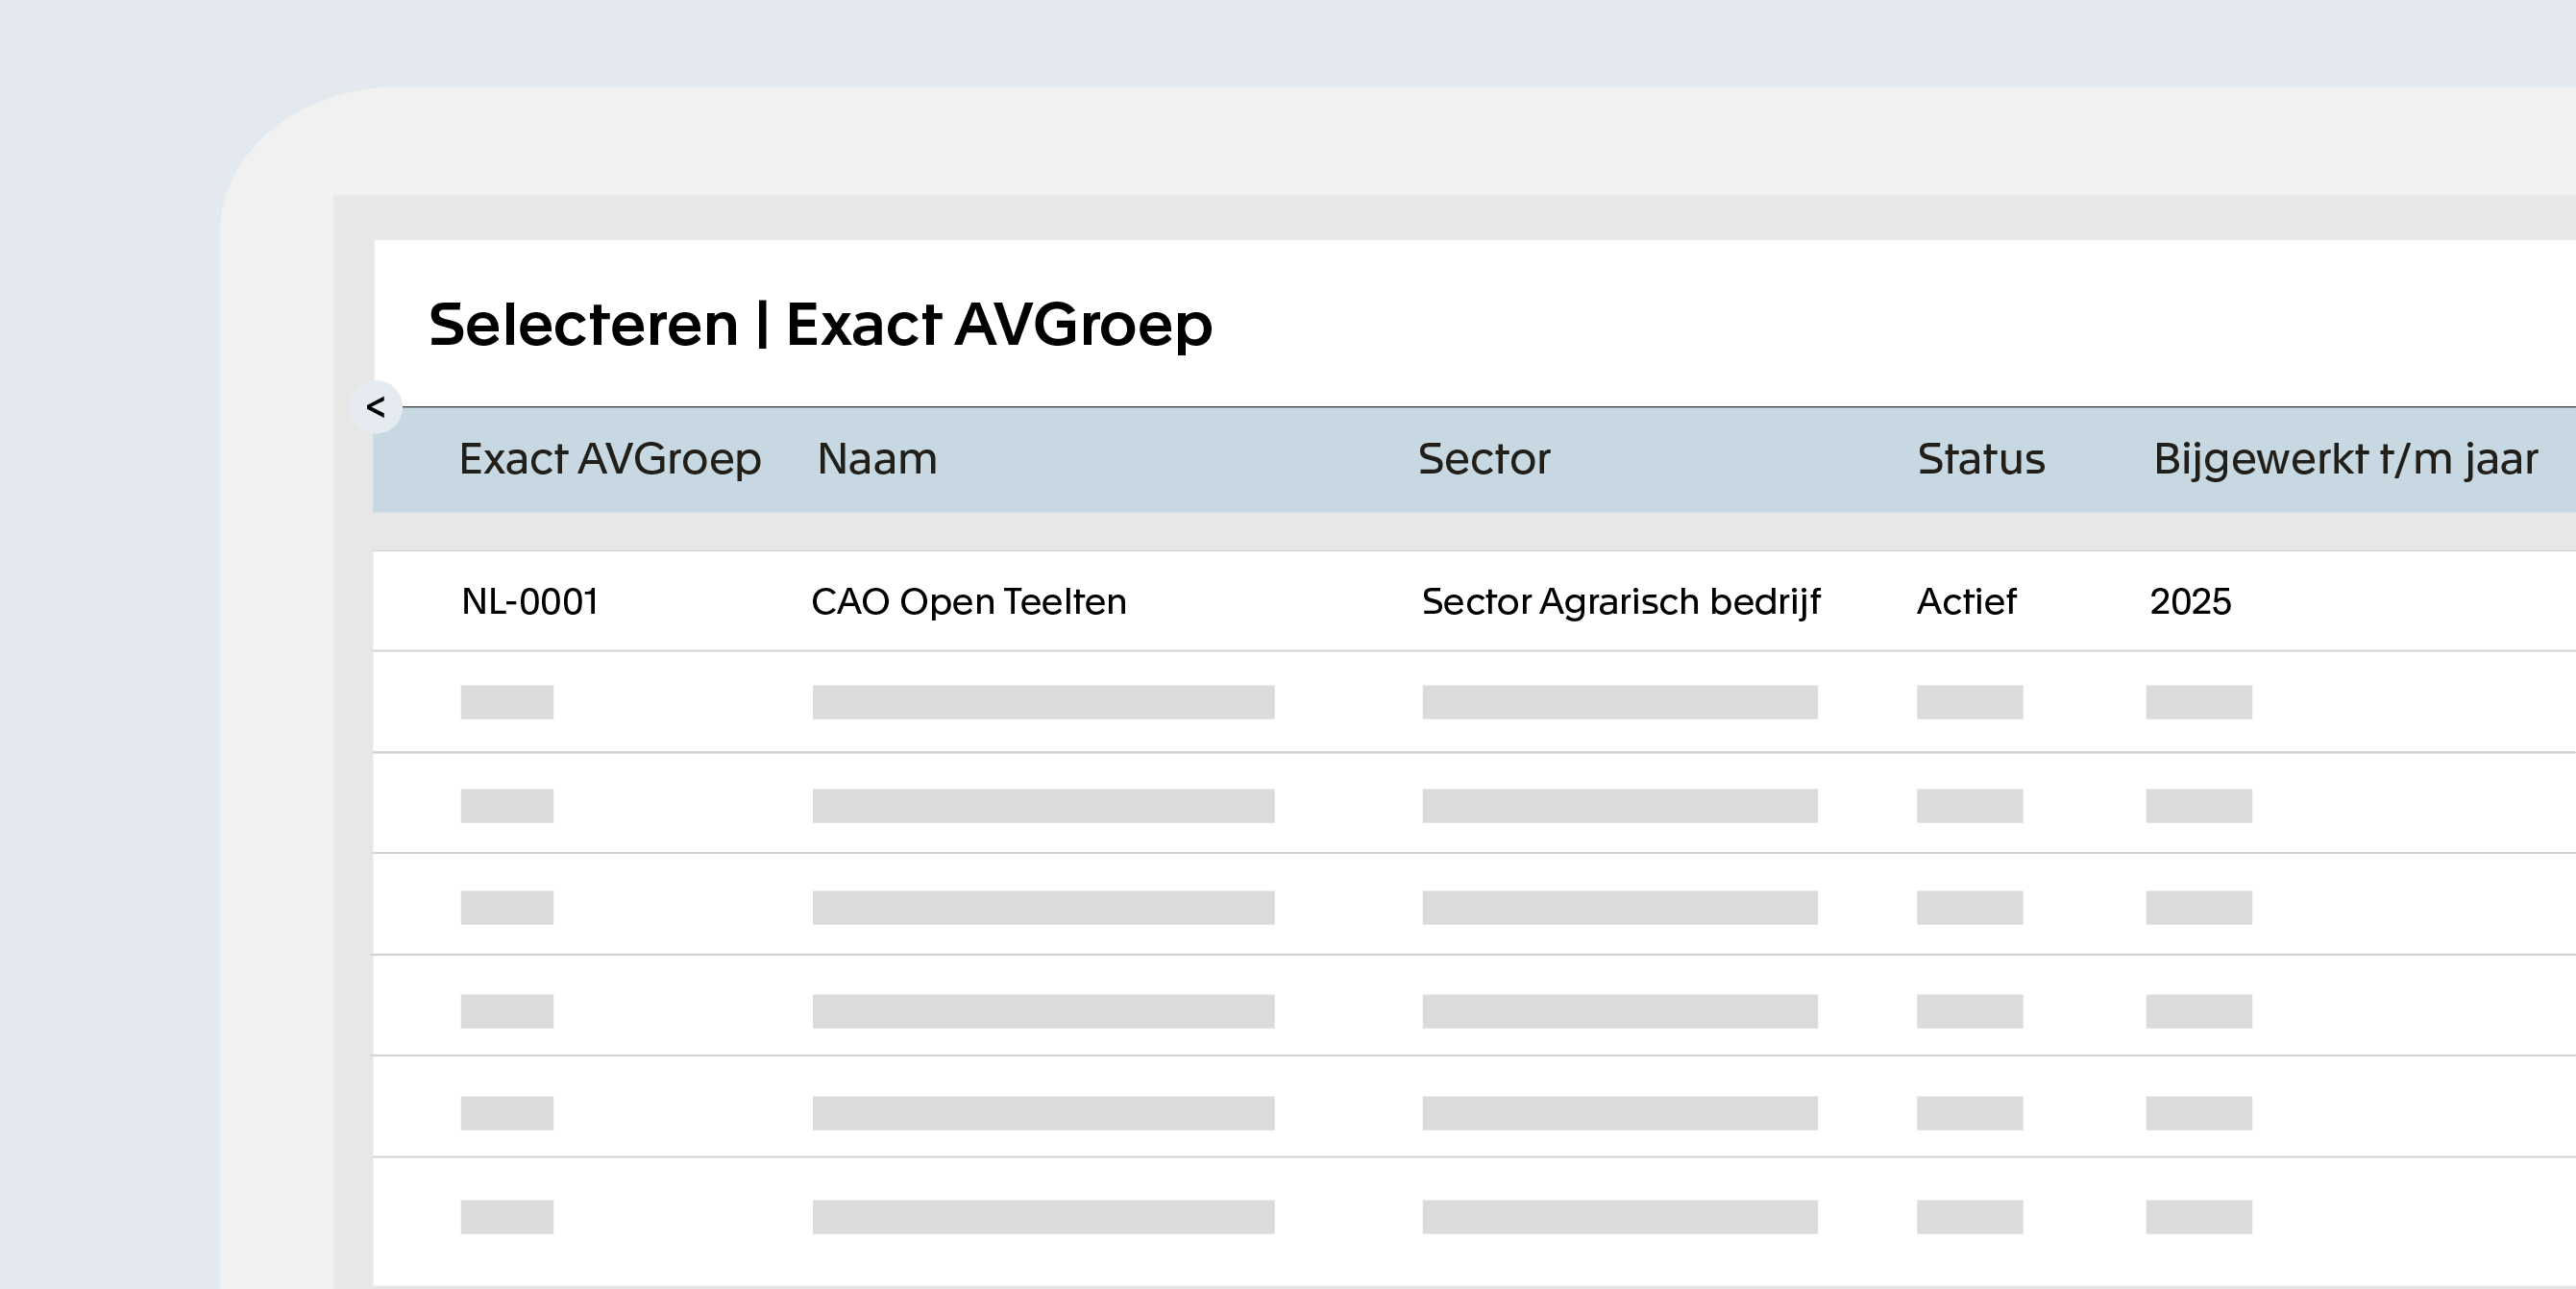Sort by Status column header
The width and height of the screenshot is (2576, 1289).
[x=1981, y=460]
